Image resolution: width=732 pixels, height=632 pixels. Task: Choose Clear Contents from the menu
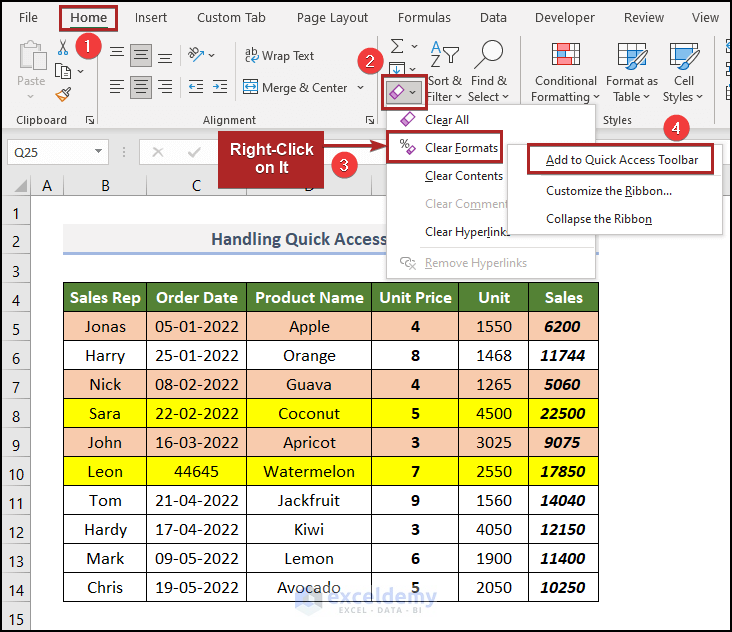(x=463, y=176)
